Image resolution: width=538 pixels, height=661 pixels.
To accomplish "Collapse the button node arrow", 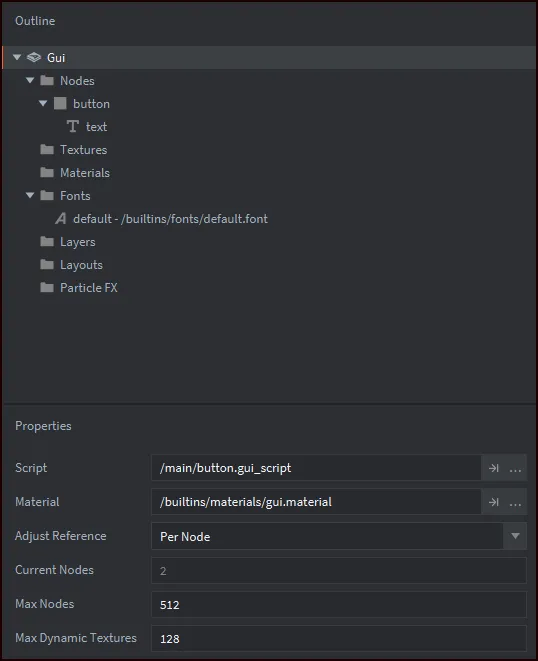I will (x=43, y=103).
